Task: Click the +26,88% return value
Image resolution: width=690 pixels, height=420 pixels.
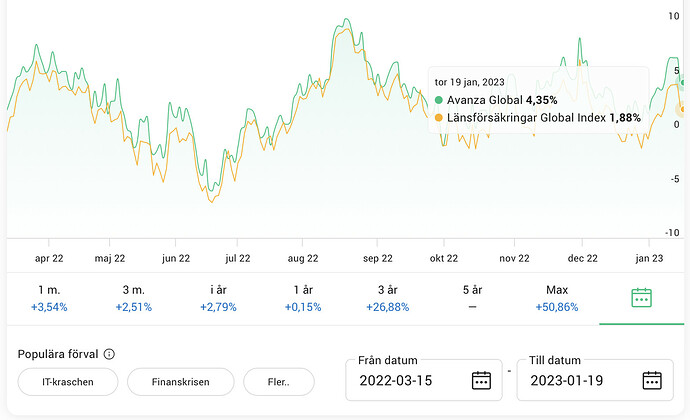Action: (x=388, y=307)
